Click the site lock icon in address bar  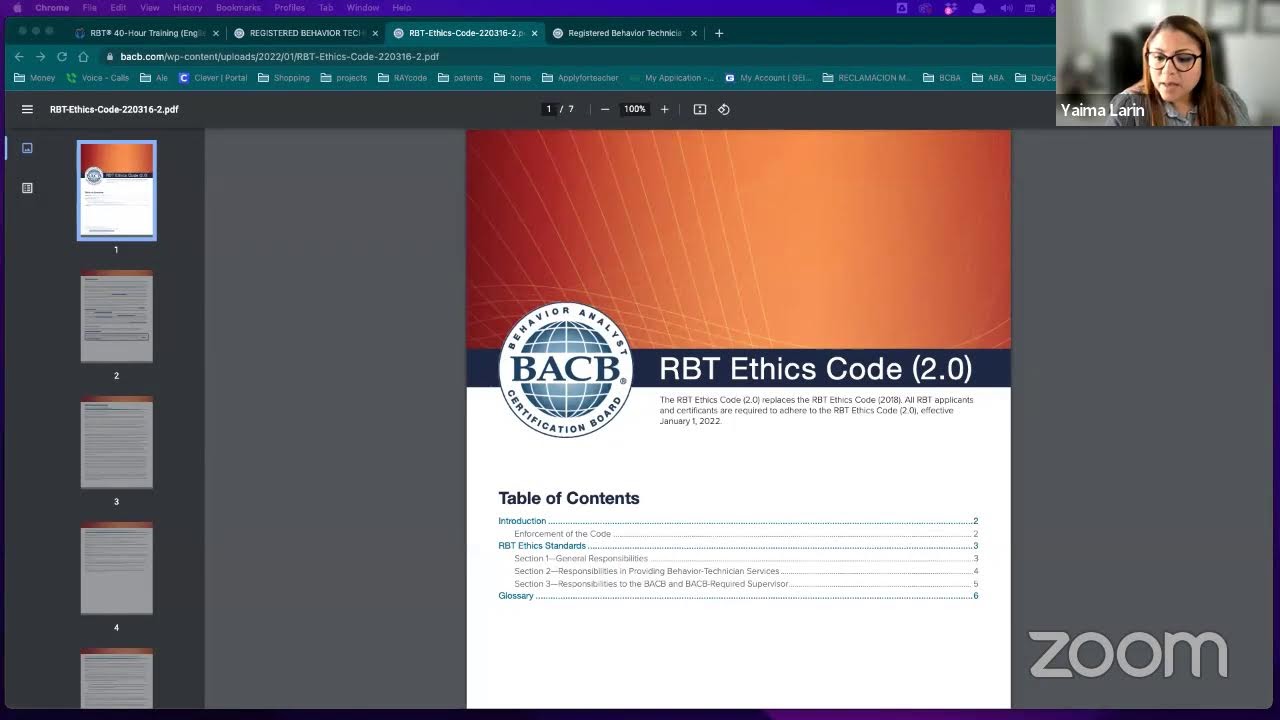(x=110, y=57)
